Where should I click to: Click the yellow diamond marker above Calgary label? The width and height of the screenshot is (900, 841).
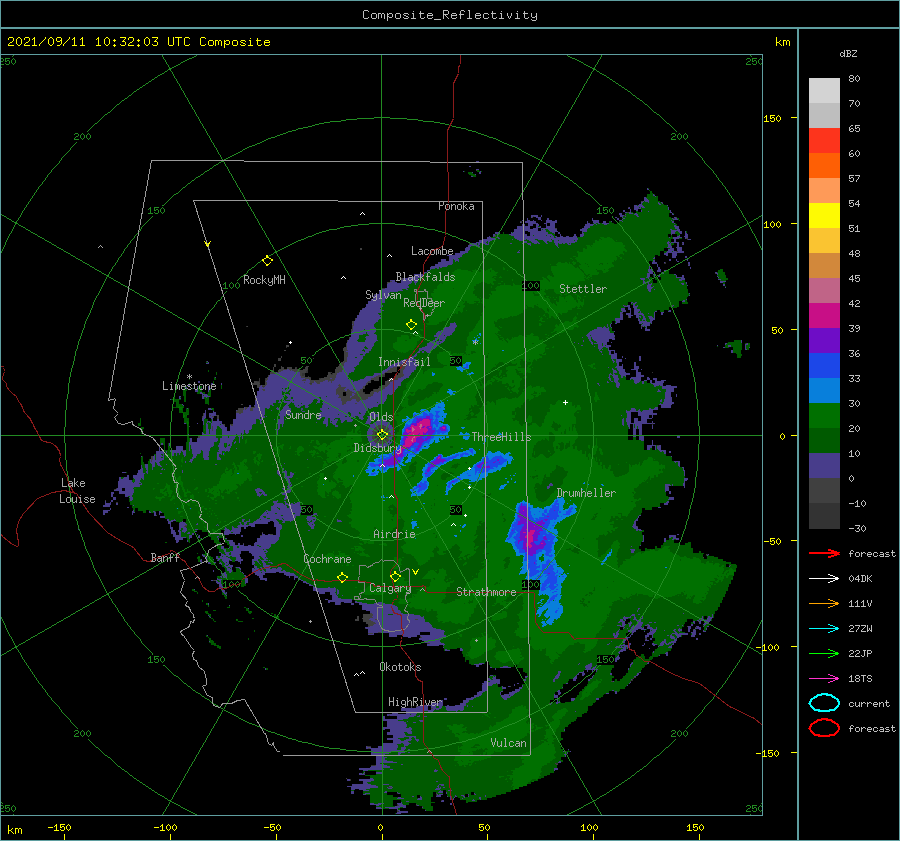tap(395, 576)
